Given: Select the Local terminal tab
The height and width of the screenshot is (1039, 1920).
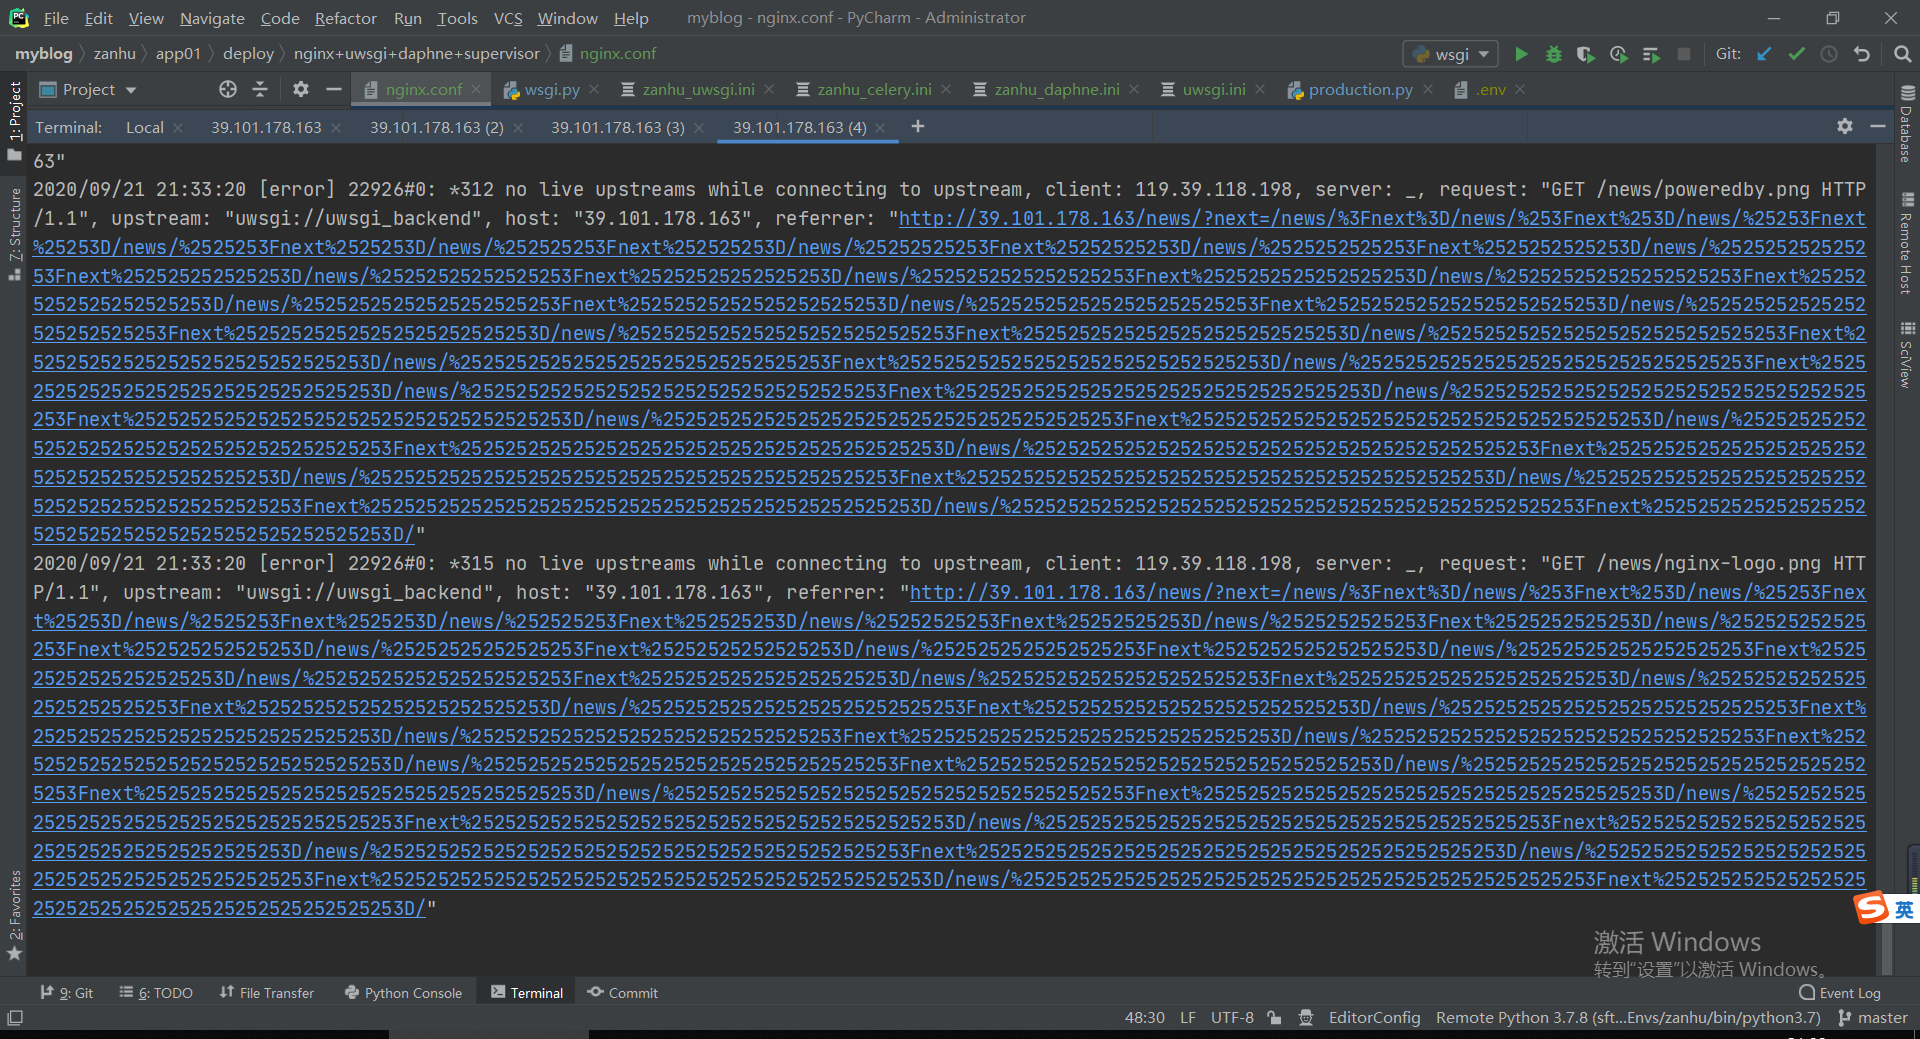Looking at the screenshot, I should click(145, 128).
